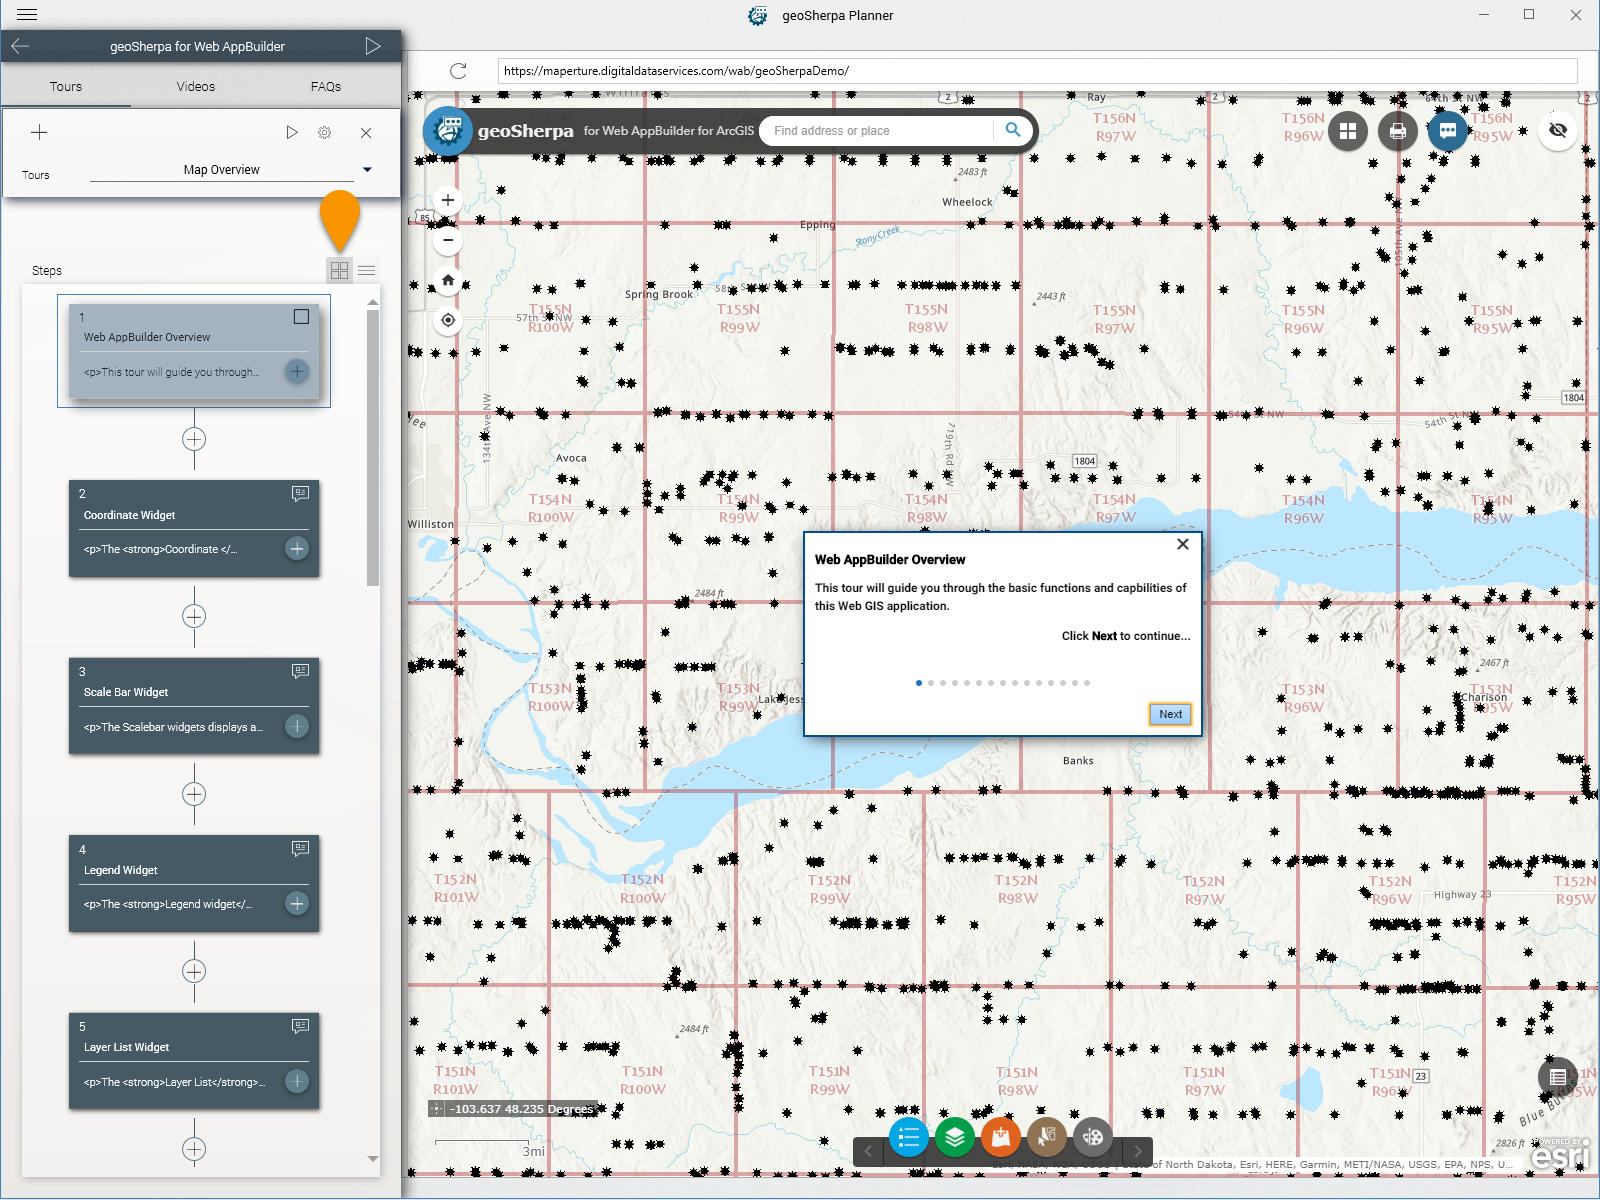Insert a step after Legend Widget

pyautogui.click(x=194, y=971)
